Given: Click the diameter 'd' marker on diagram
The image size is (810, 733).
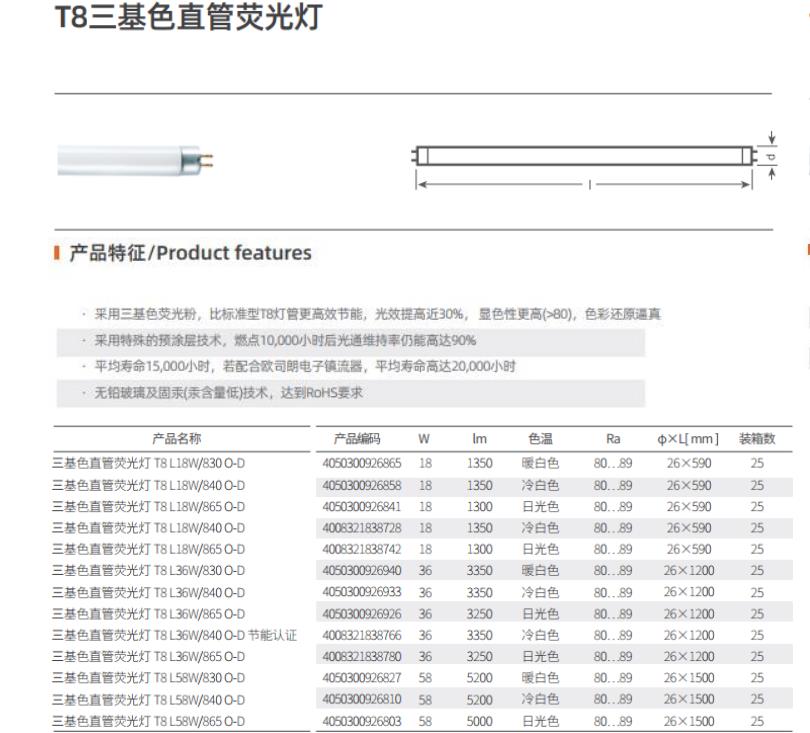Looking at the screenshot, I should click(x=771, y=157).
